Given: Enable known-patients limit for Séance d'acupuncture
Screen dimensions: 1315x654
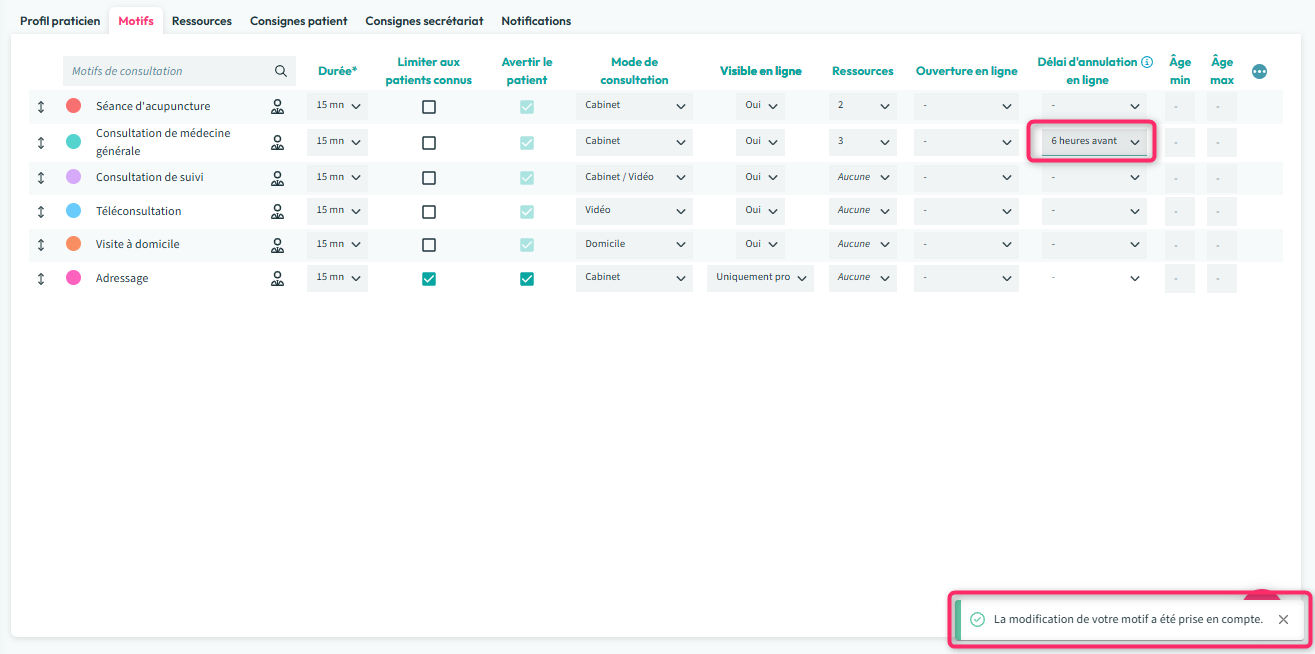Looking at the screenshot, I should coord(429,107).
